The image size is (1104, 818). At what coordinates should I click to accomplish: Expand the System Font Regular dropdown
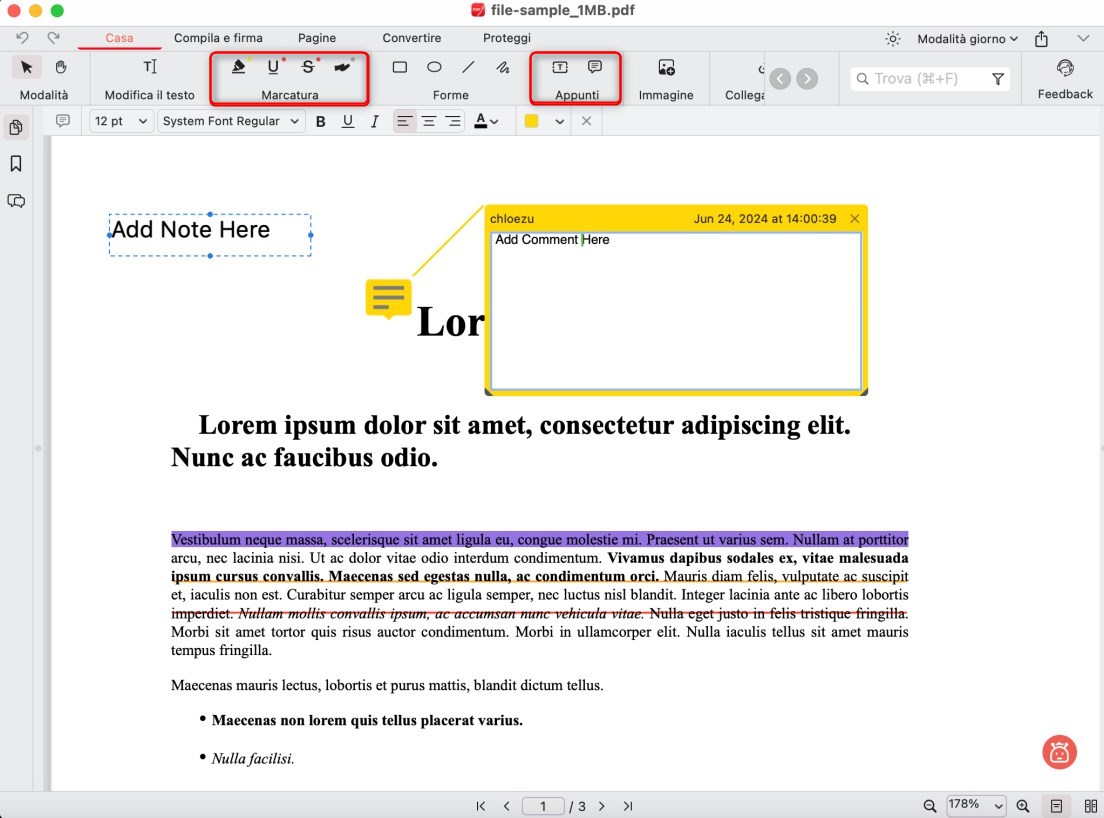(230, 121)
